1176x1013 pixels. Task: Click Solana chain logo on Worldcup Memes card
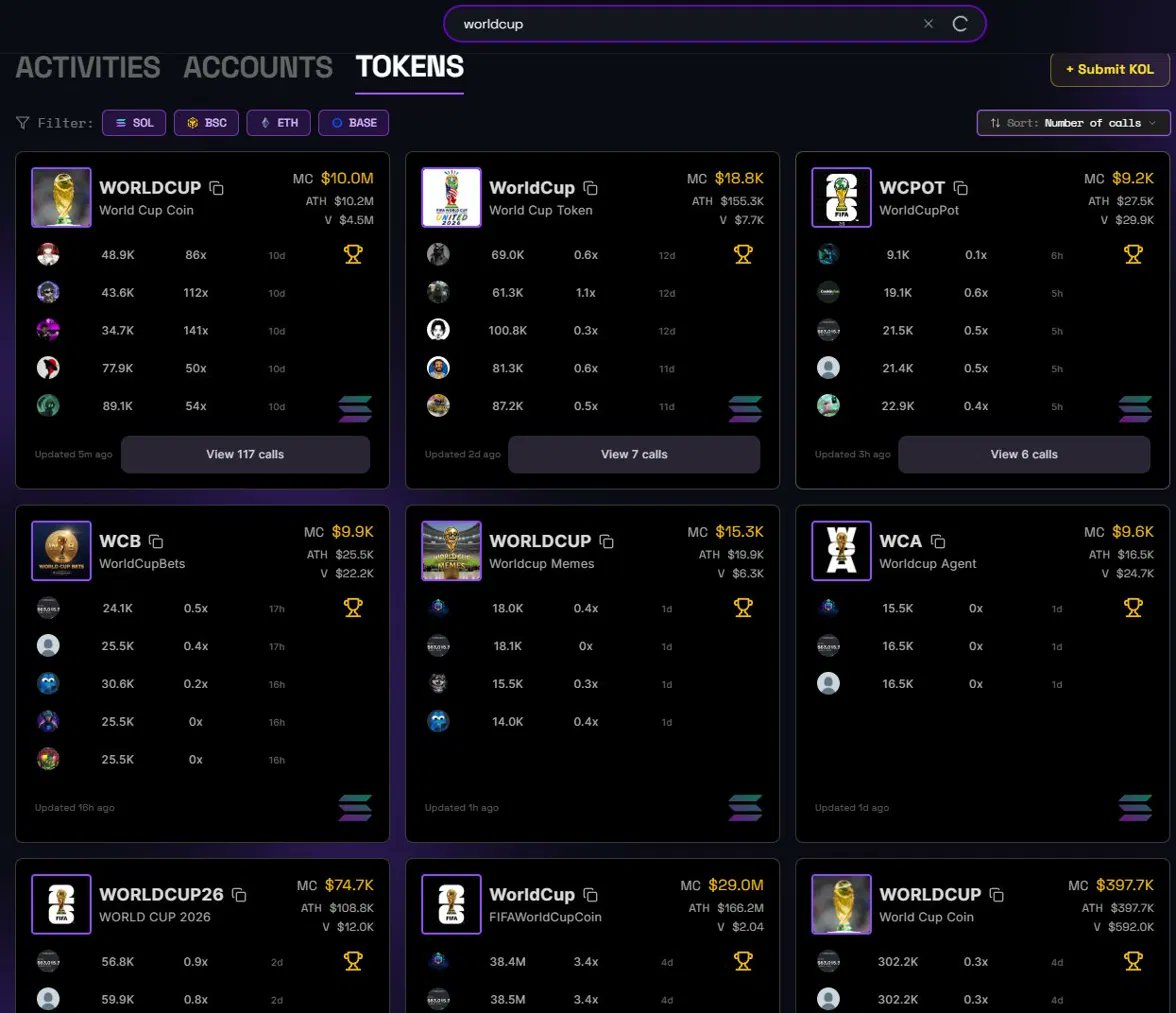(x=745, y=808)
